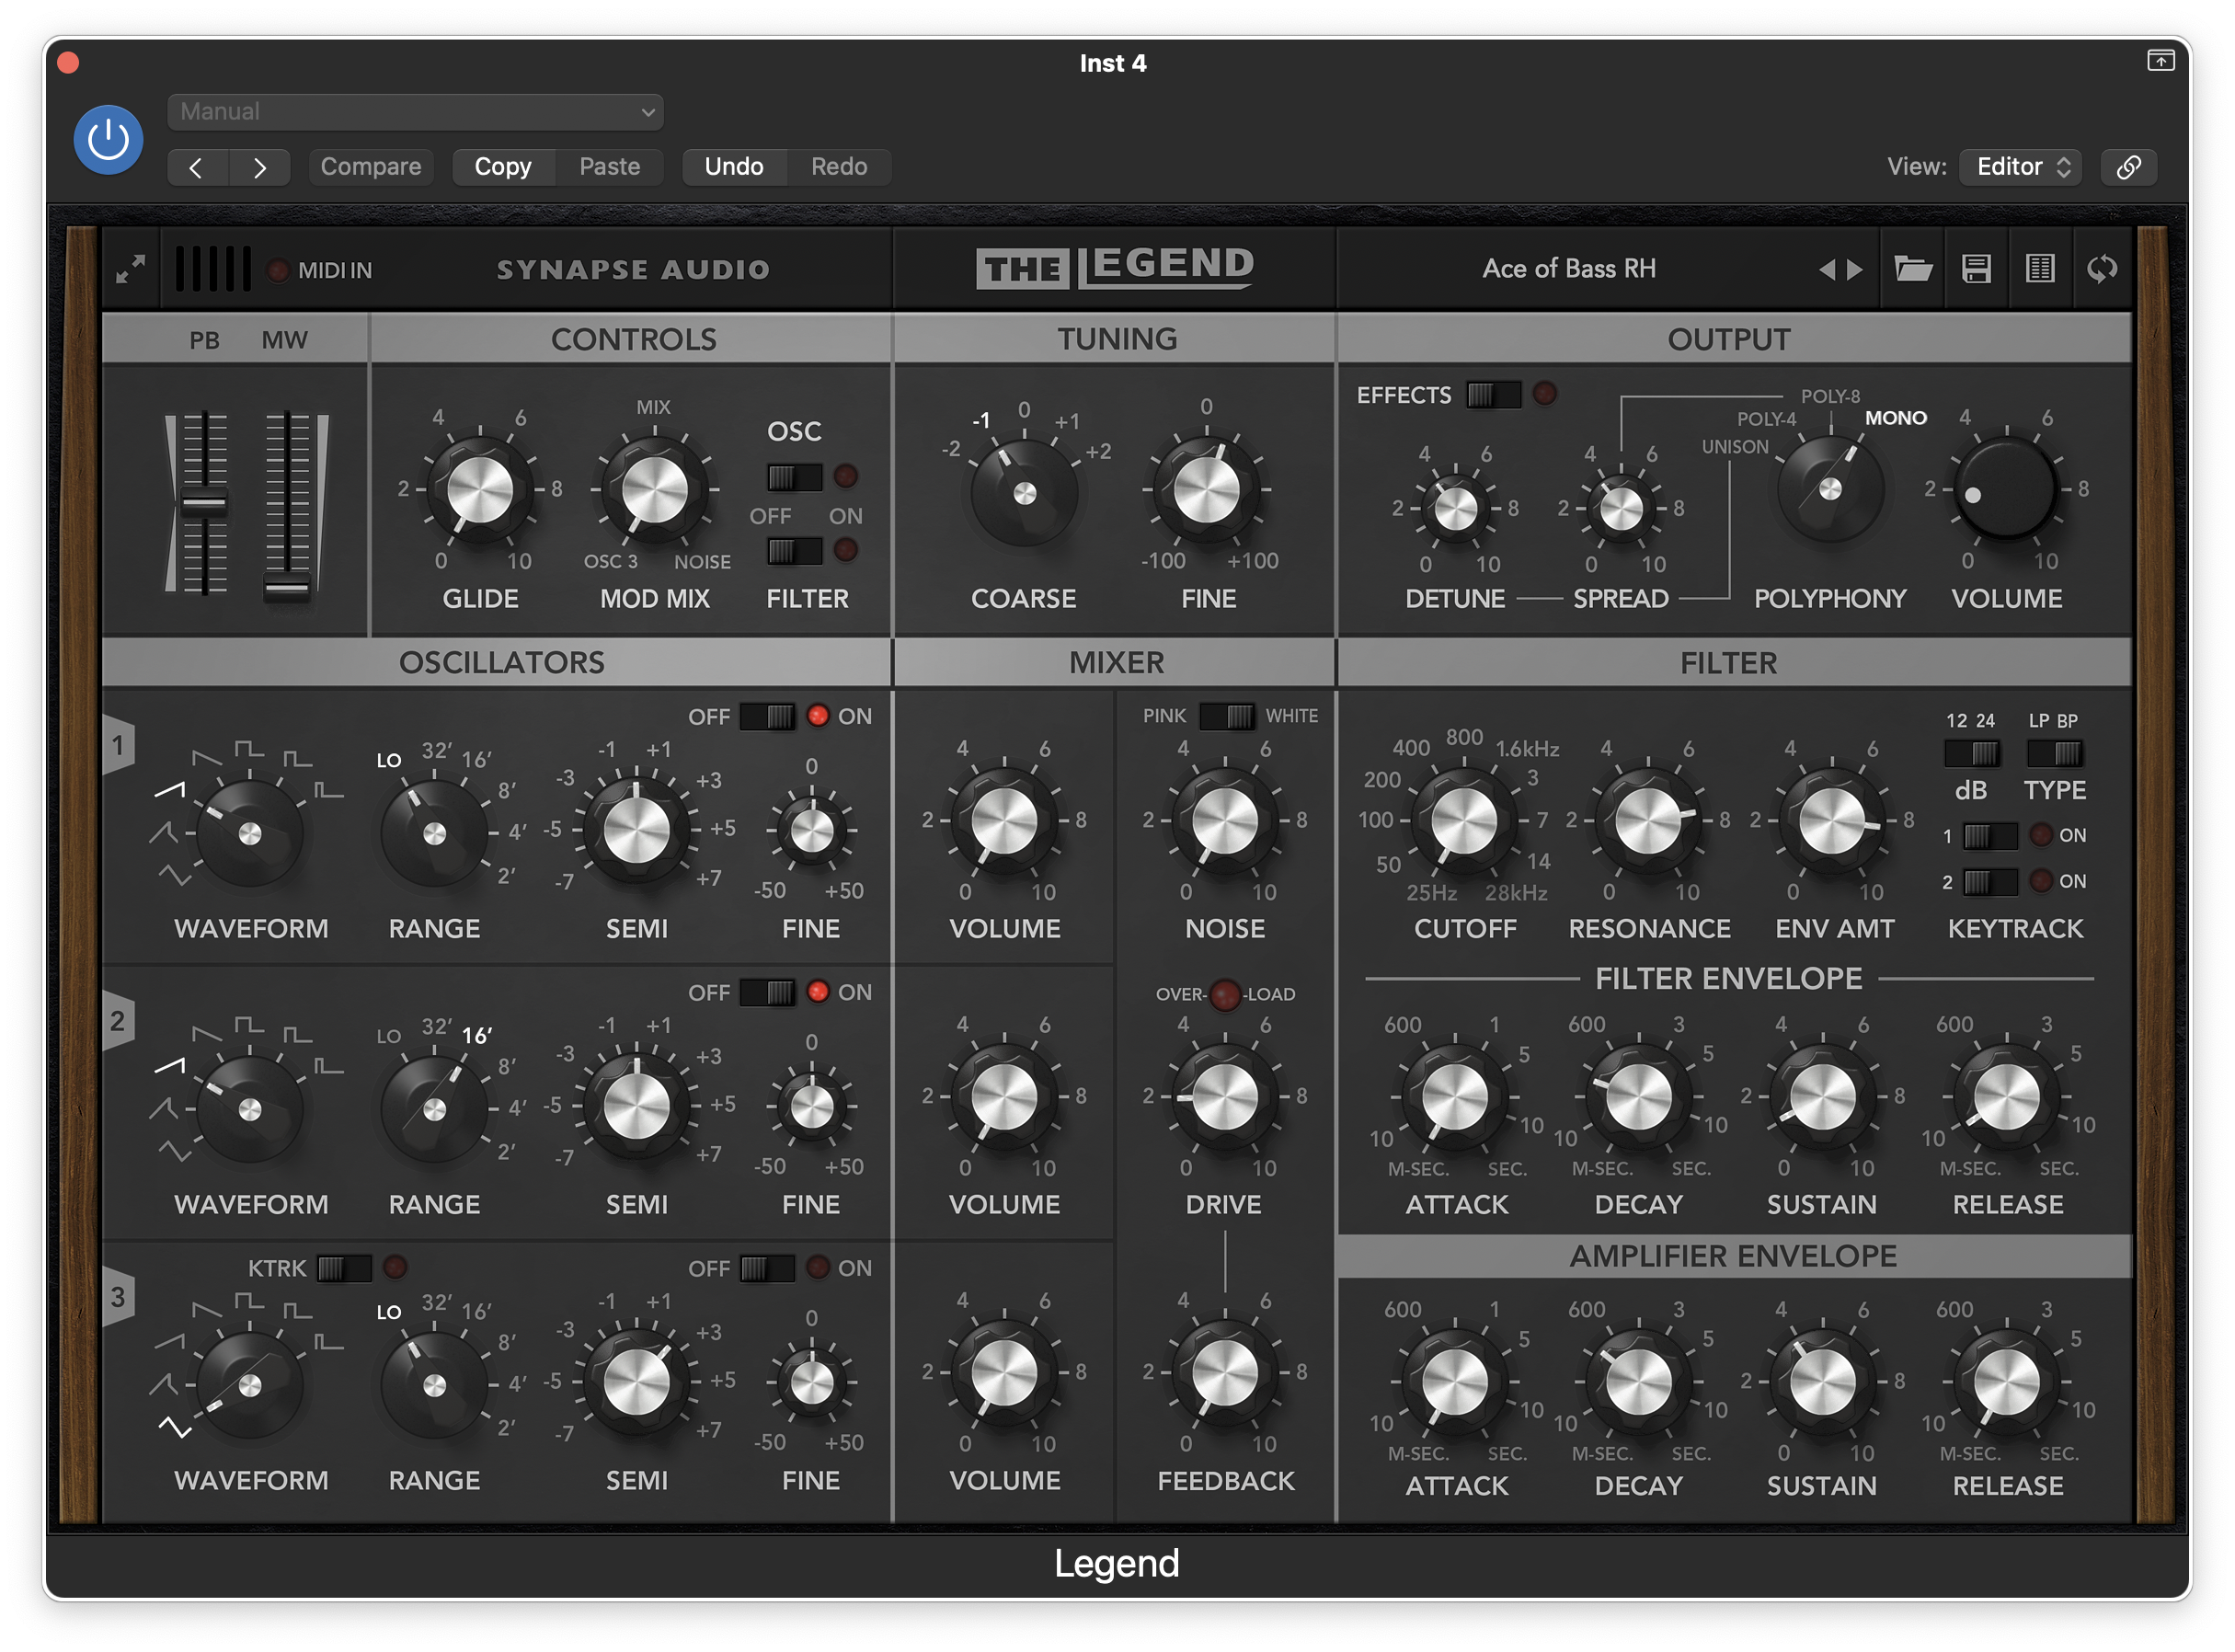Select the oscillator 2 number tab

(118, 1021)
